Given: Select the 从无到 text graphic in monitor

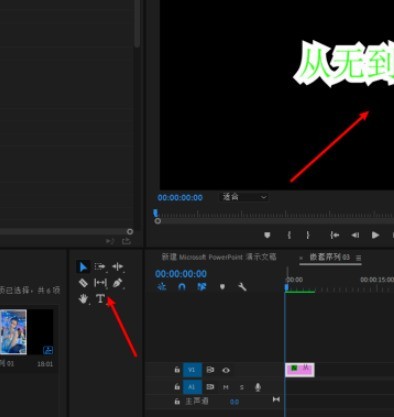Looking at the screenshot, I should (x=344, y=63).
